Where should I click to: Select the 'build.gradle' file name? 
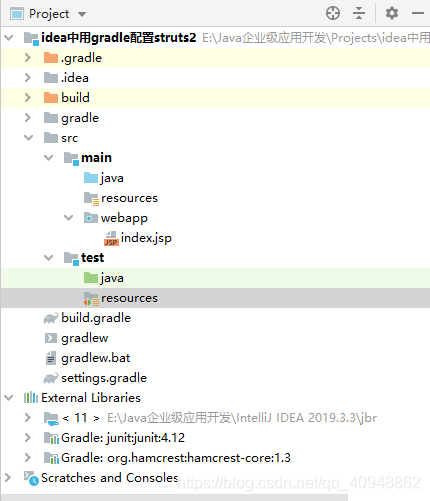[x=96, y=318]
